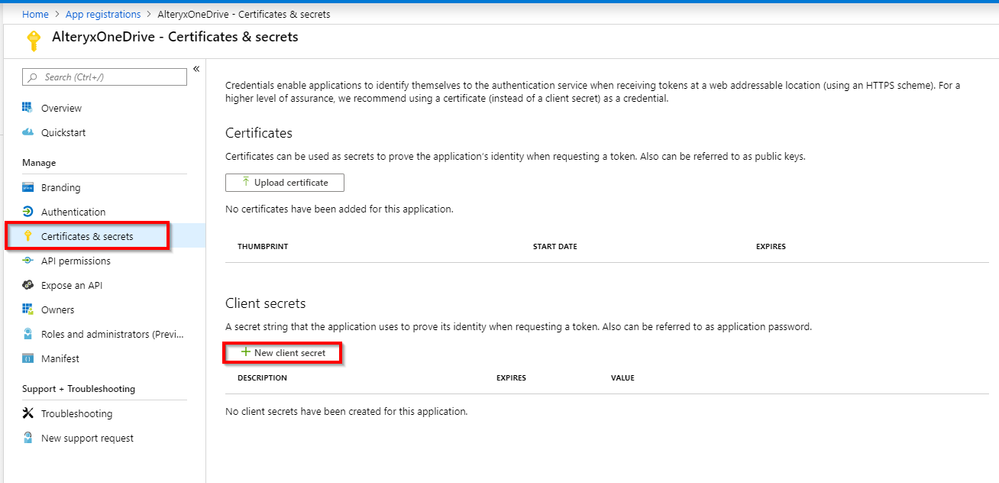Collapse the sidebar with the double chevron

[x=196, y=69]
